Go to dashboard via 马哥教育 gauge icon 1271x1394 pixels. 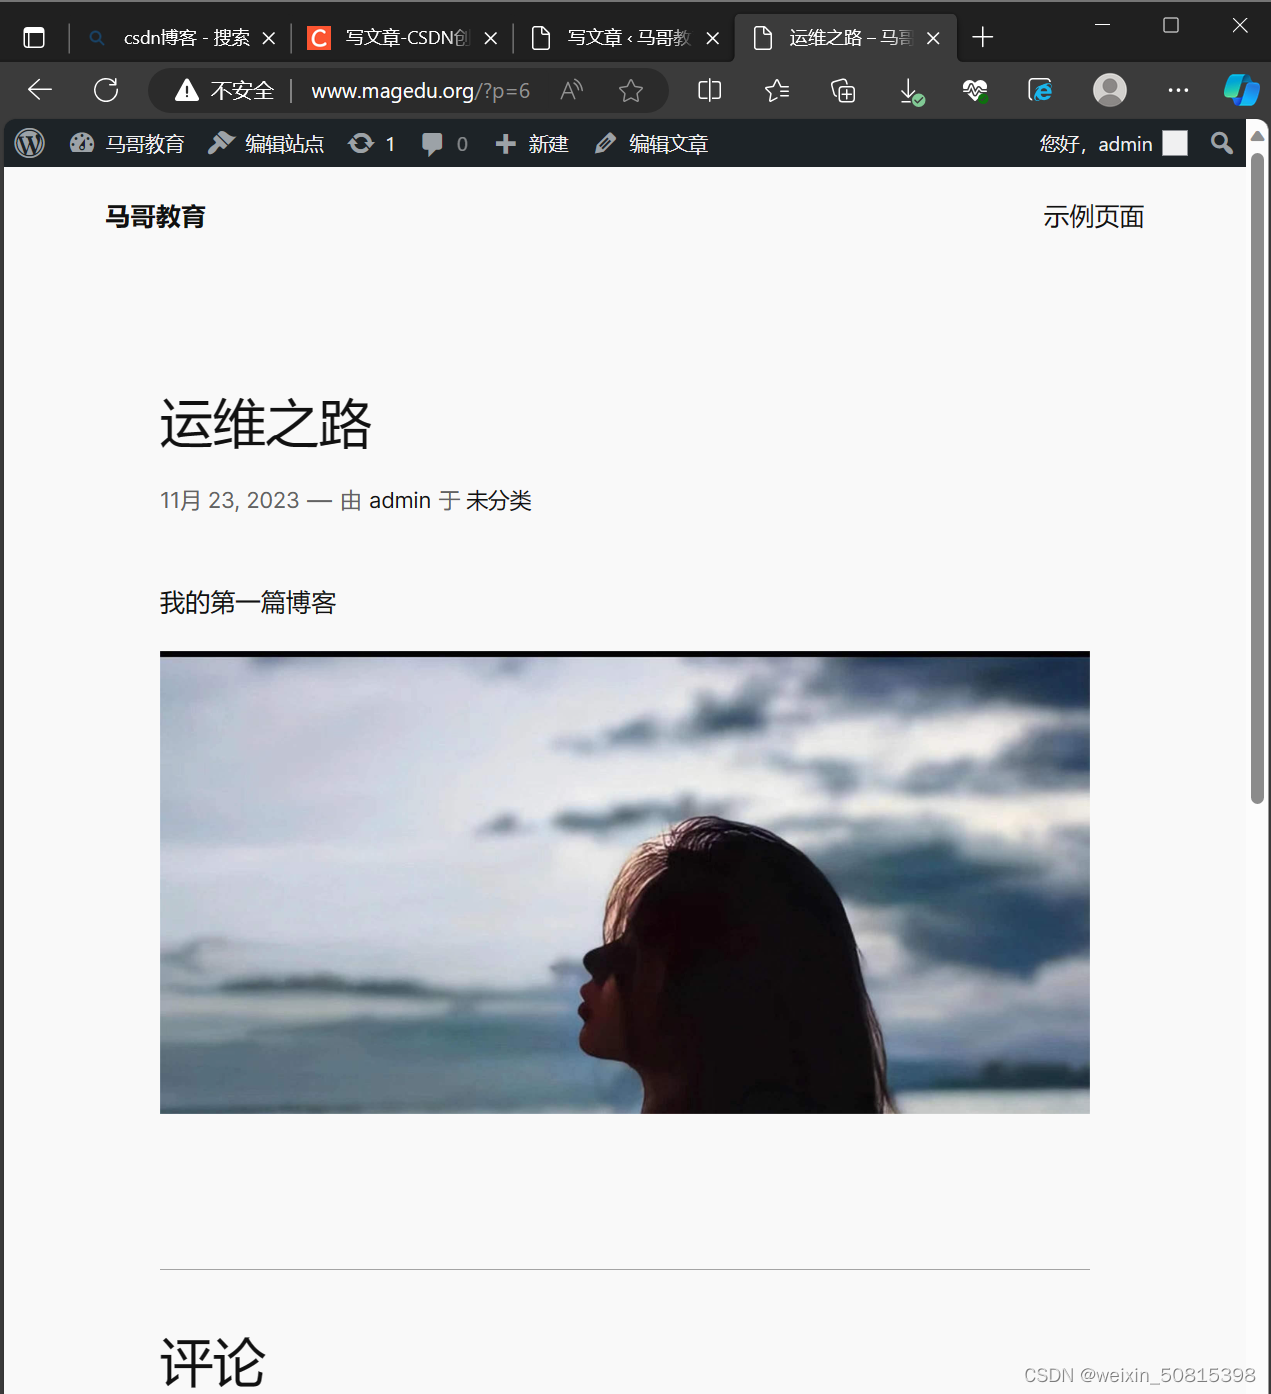tap(81, 143)
